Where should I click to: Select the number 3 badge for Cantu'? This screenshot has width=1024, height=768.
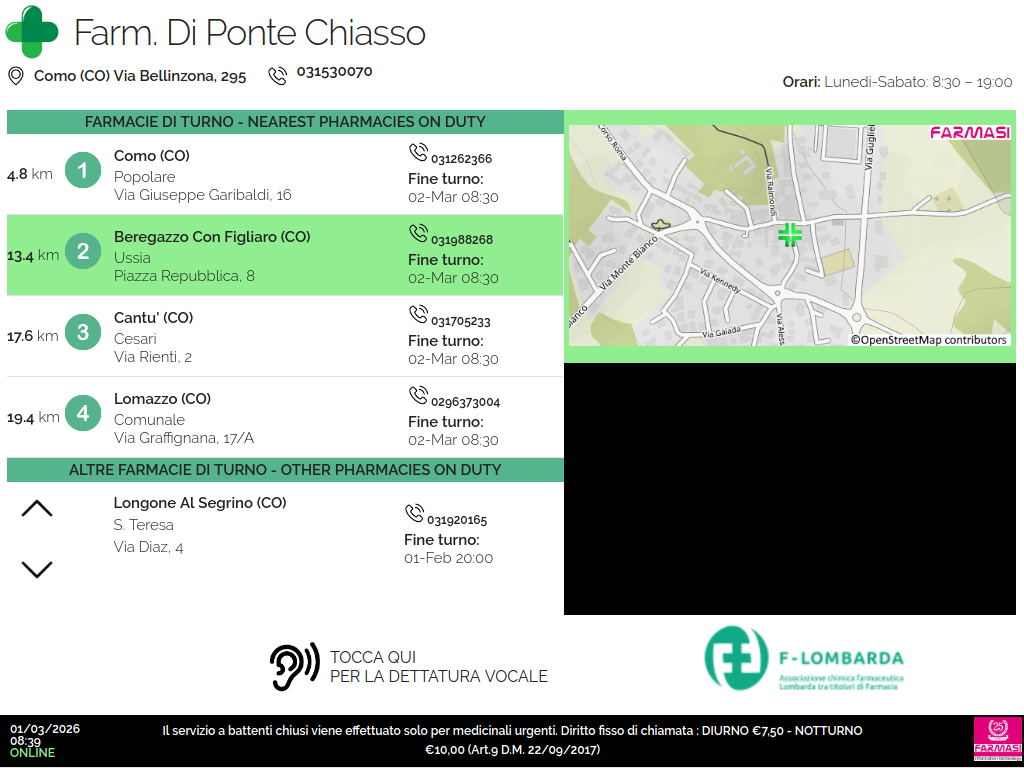tap(83, 333)
